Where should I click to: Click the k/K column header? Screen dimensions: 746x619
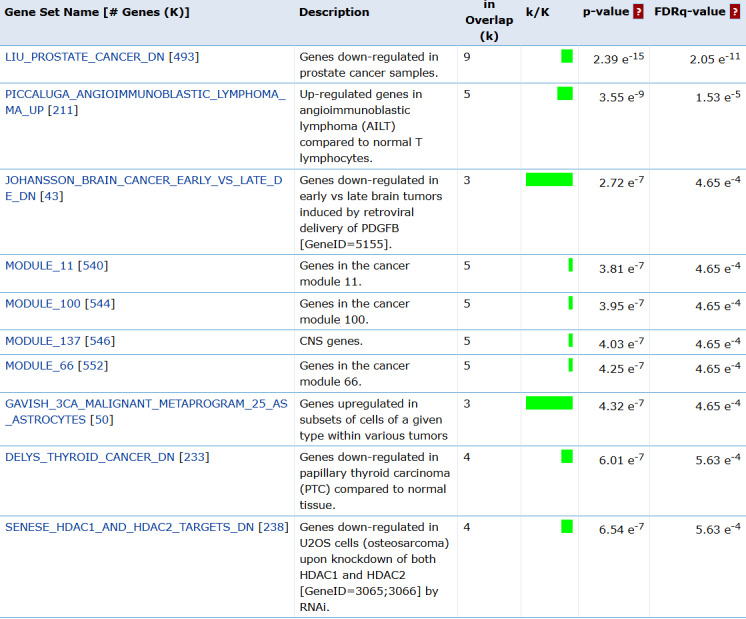539,12
